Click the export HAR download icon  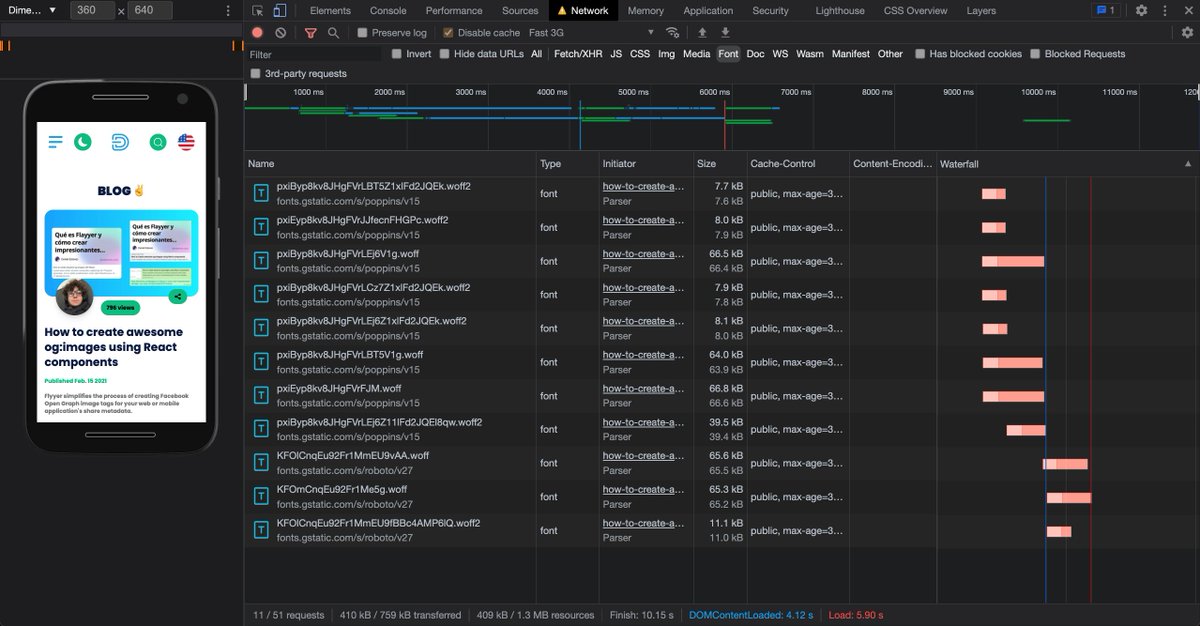(725, 32)
